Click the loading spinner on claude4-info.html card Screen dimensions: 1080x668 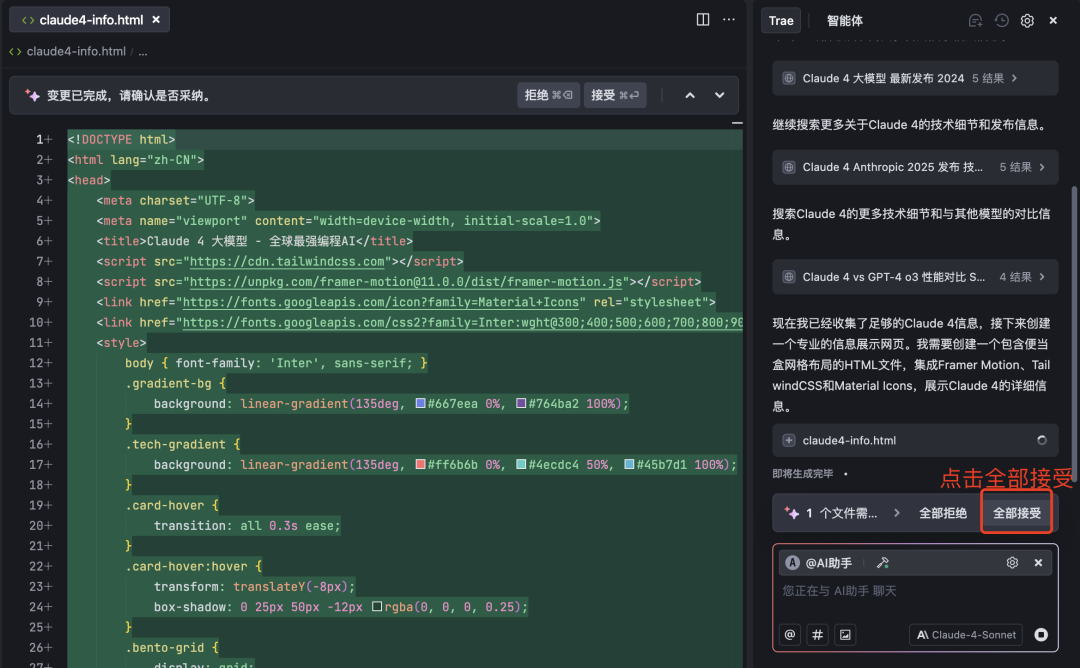coord(1041,440)
